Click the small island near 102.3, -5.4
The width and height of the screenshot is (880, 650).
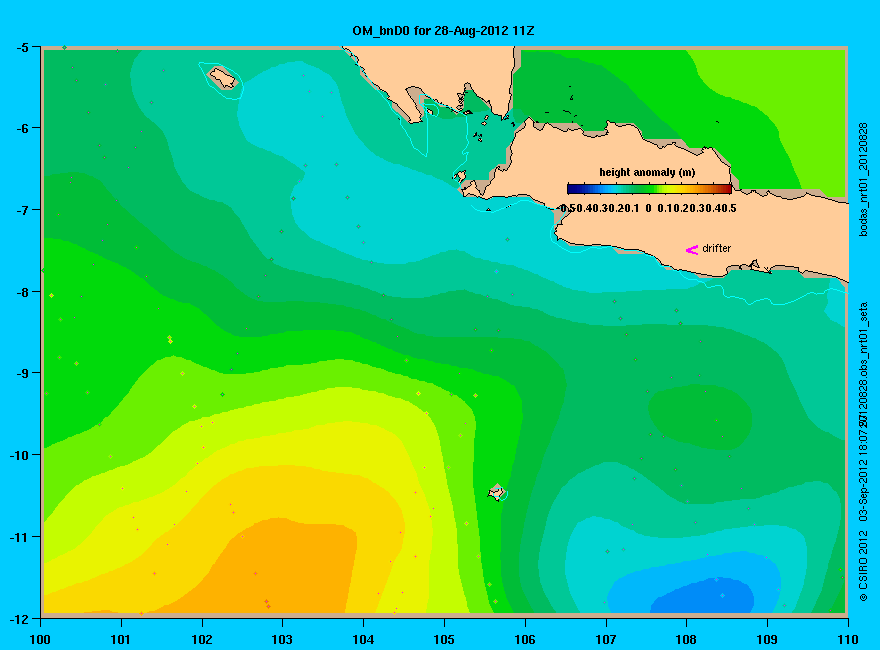pos(223,78)
